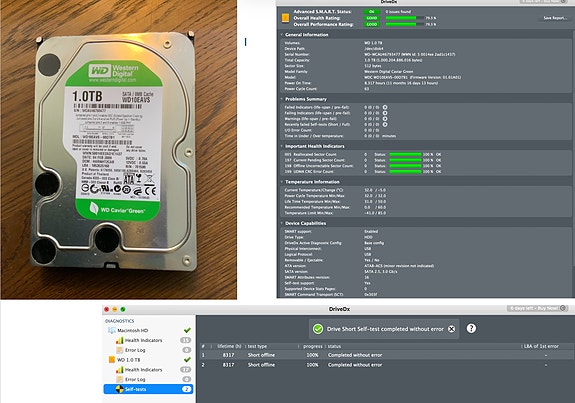Click orange drive icon in upper DriveDx summary header

tap(285, 18)
